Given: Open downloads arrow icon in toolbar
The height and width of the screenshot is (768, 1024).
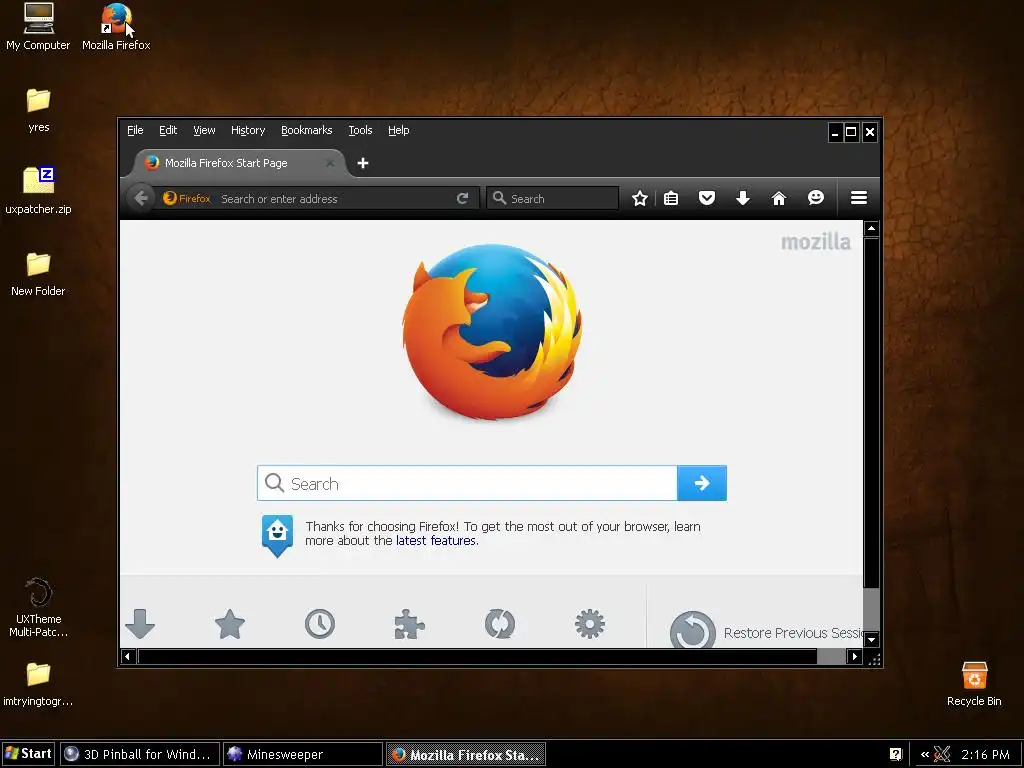Looking at the screenshot, I should click(x=743, y=198).
